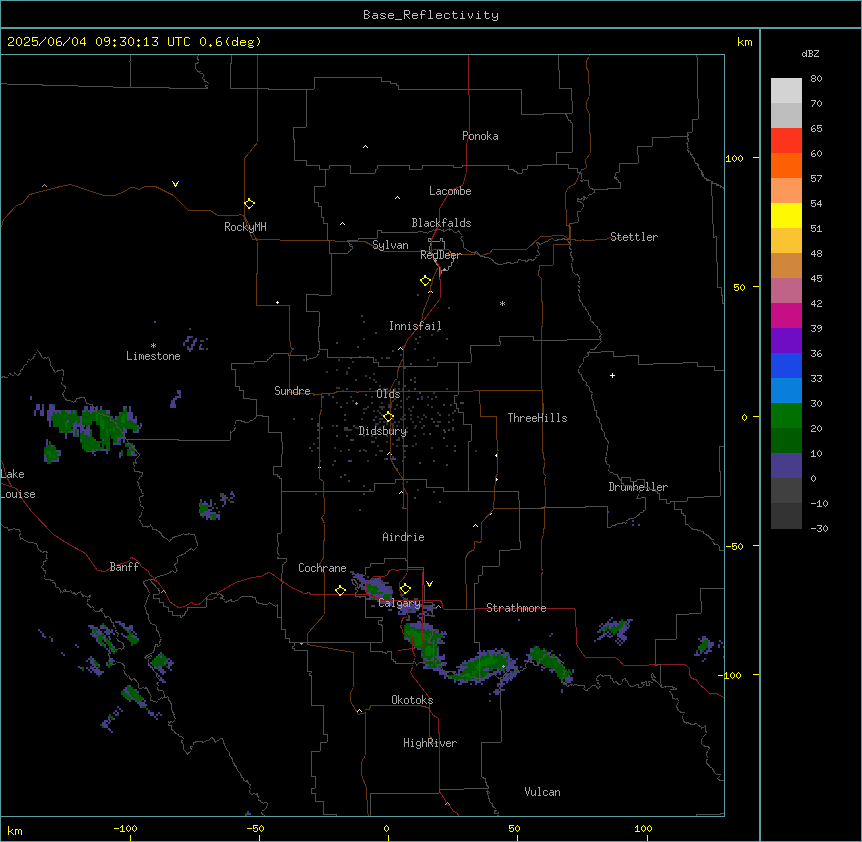Click the Airdrie label
862x842 pixels.
click(x=403, y=537)
